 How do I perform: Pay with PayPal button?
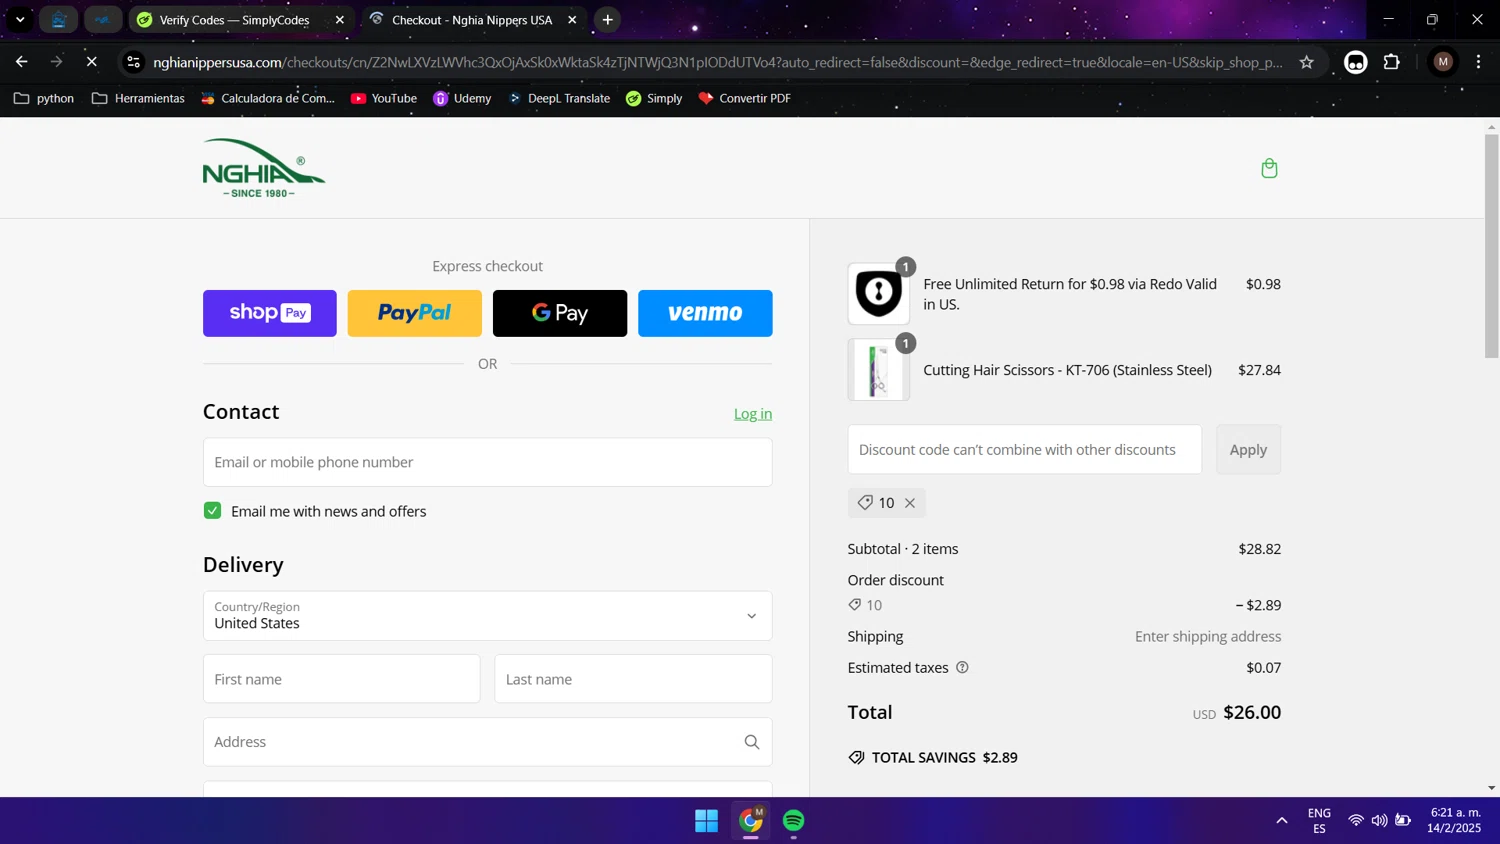(x=415, y=313)
